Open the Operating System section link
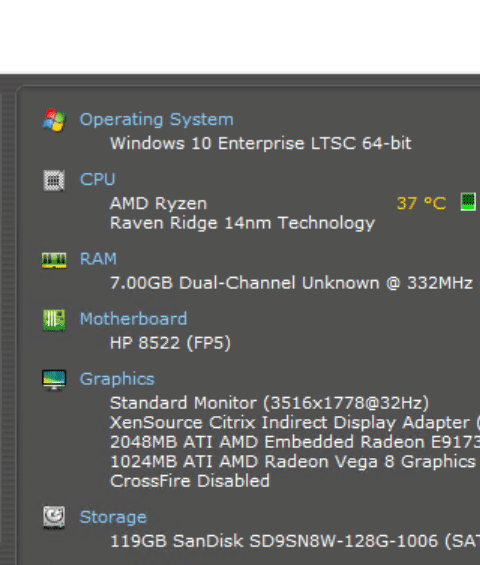The image size is (480, 565). (x=156, y=120)
